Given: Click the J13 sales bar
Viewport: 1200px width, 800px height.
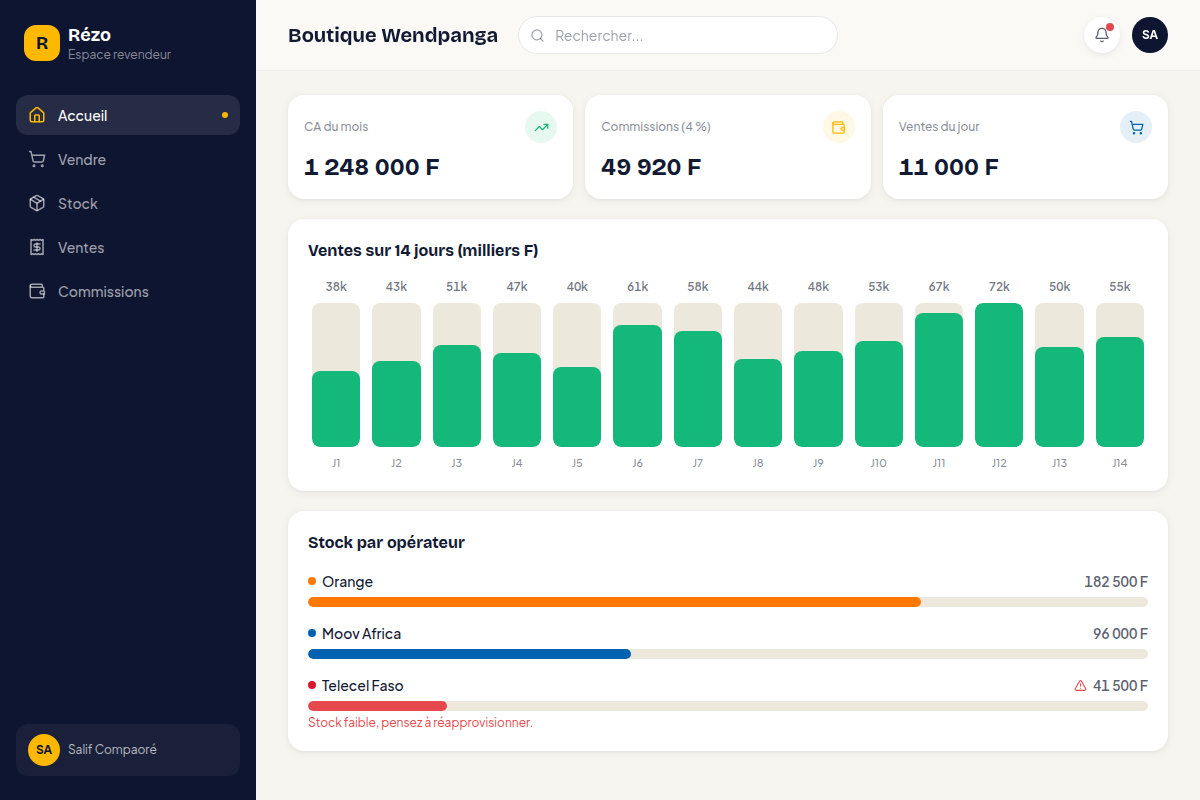Looking at the screenshot, I should [1059, 397].
